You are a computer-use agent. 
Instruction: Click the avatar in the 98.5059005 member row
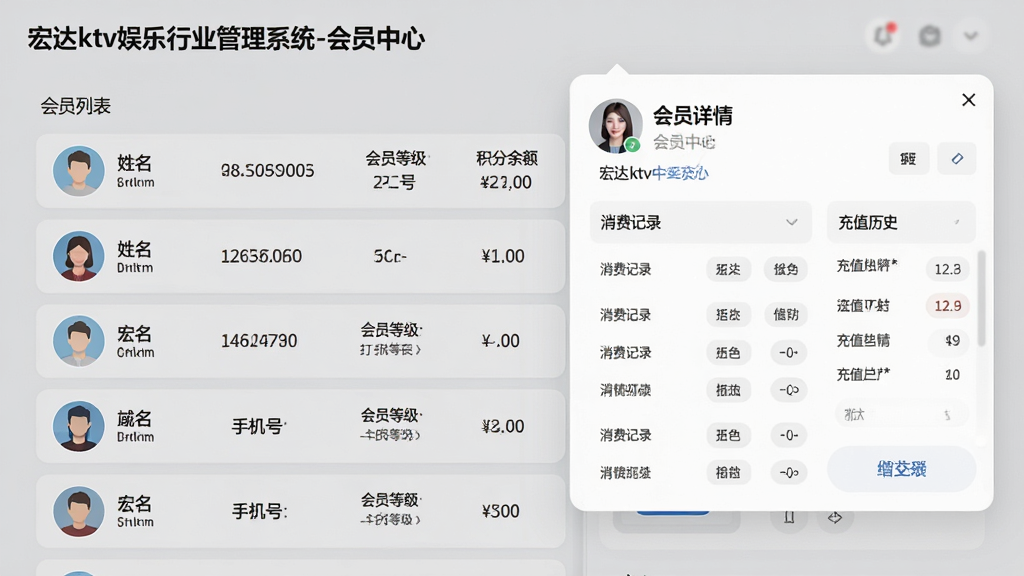[x=78, y=171]
